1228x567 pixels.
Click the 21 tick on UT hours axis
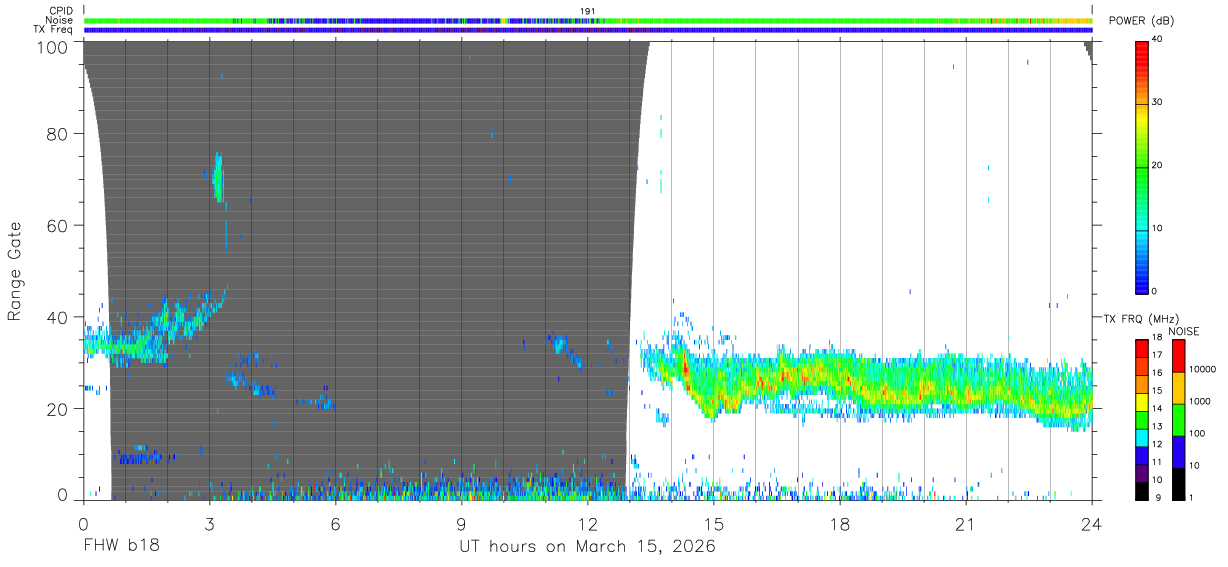tap(965, 523)
